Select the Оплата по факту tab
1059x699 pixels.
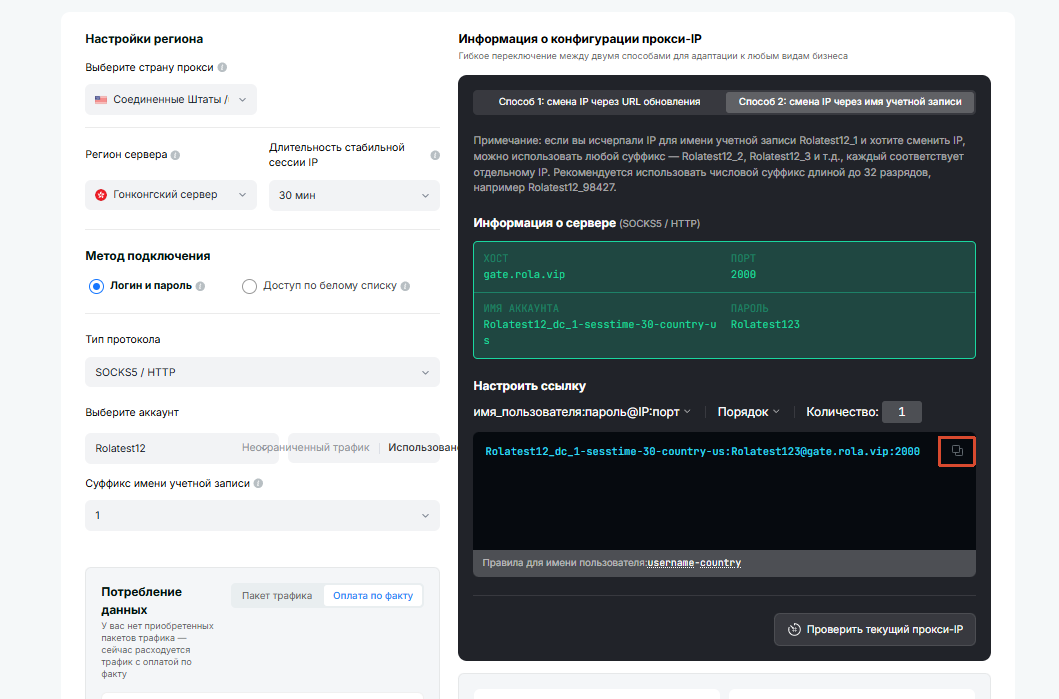[373, 596]
